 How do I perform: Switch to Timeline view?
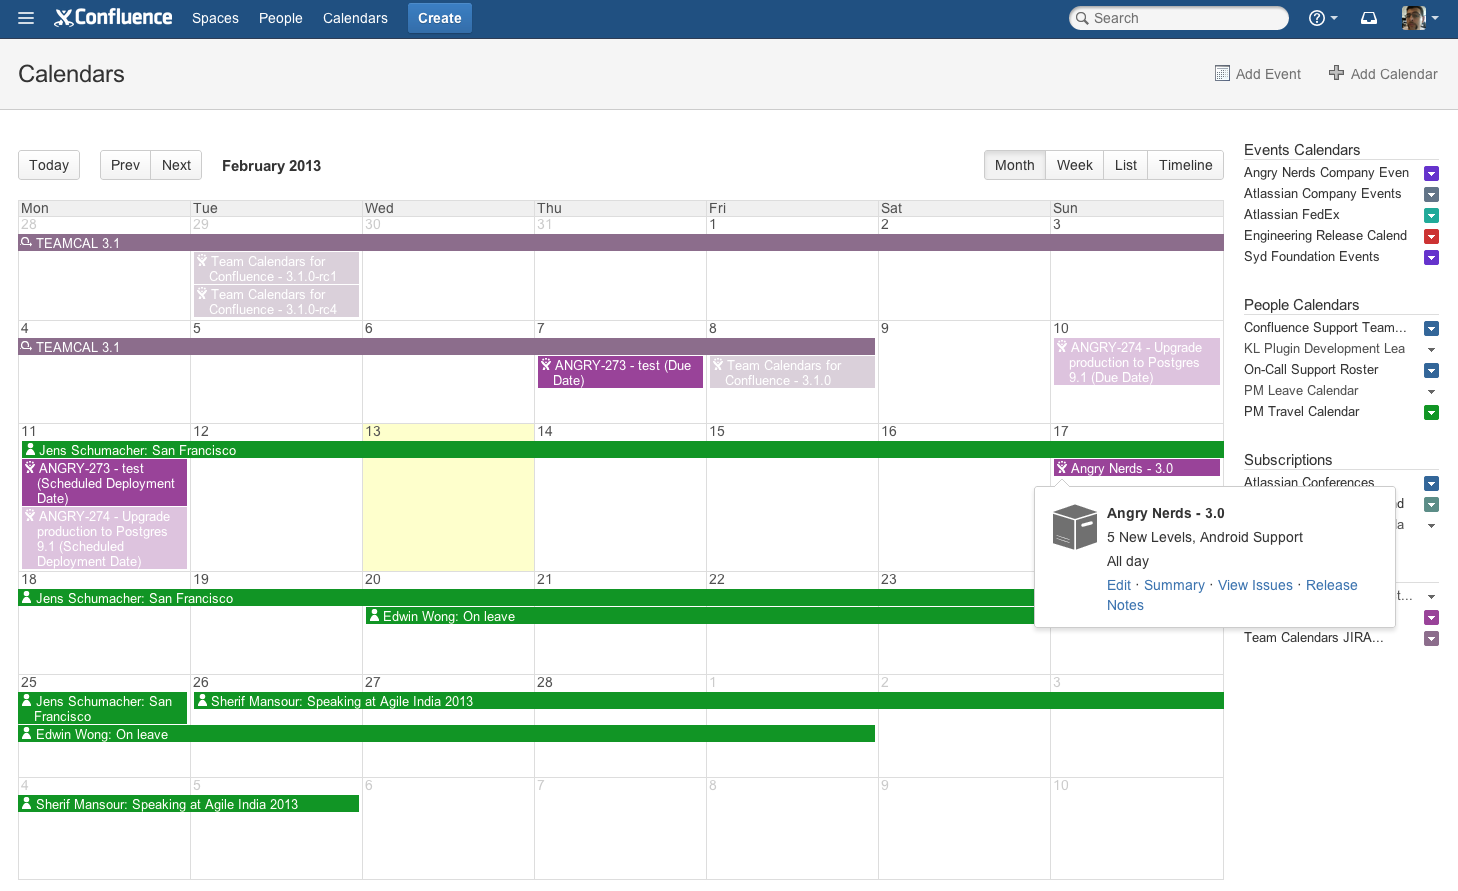pos(1185,165)
